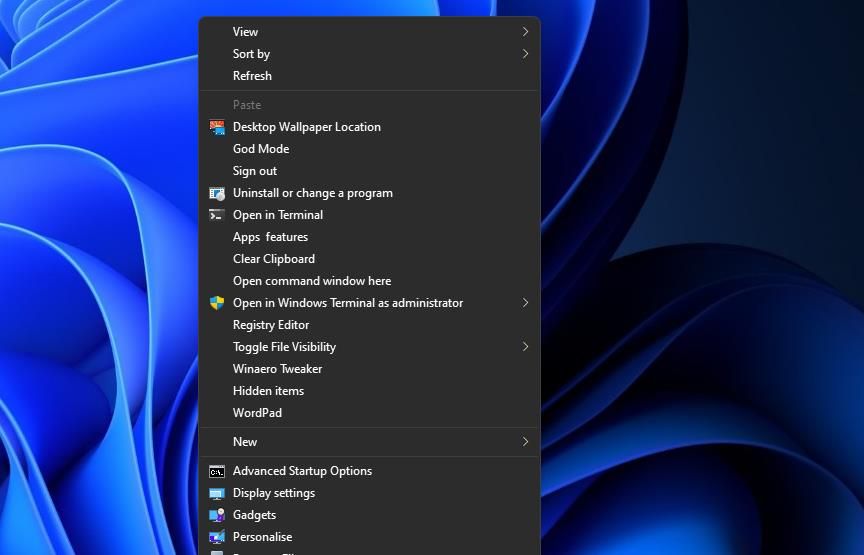Select Open in Windows Terminal as administrator
Viewport: 864px width, 555px height.
click(369, 303)
